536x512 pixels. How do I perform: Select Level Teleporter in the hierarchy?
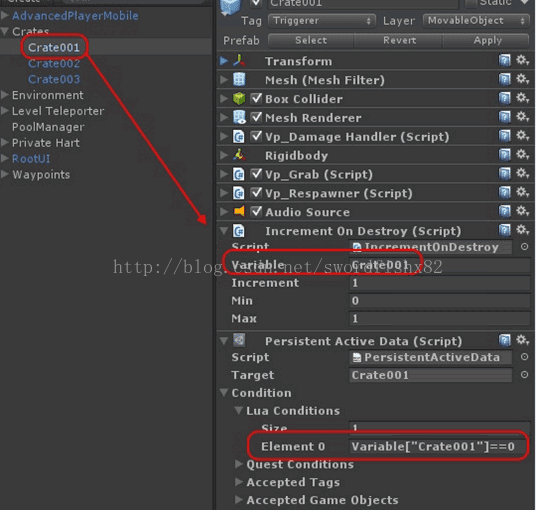58,111
